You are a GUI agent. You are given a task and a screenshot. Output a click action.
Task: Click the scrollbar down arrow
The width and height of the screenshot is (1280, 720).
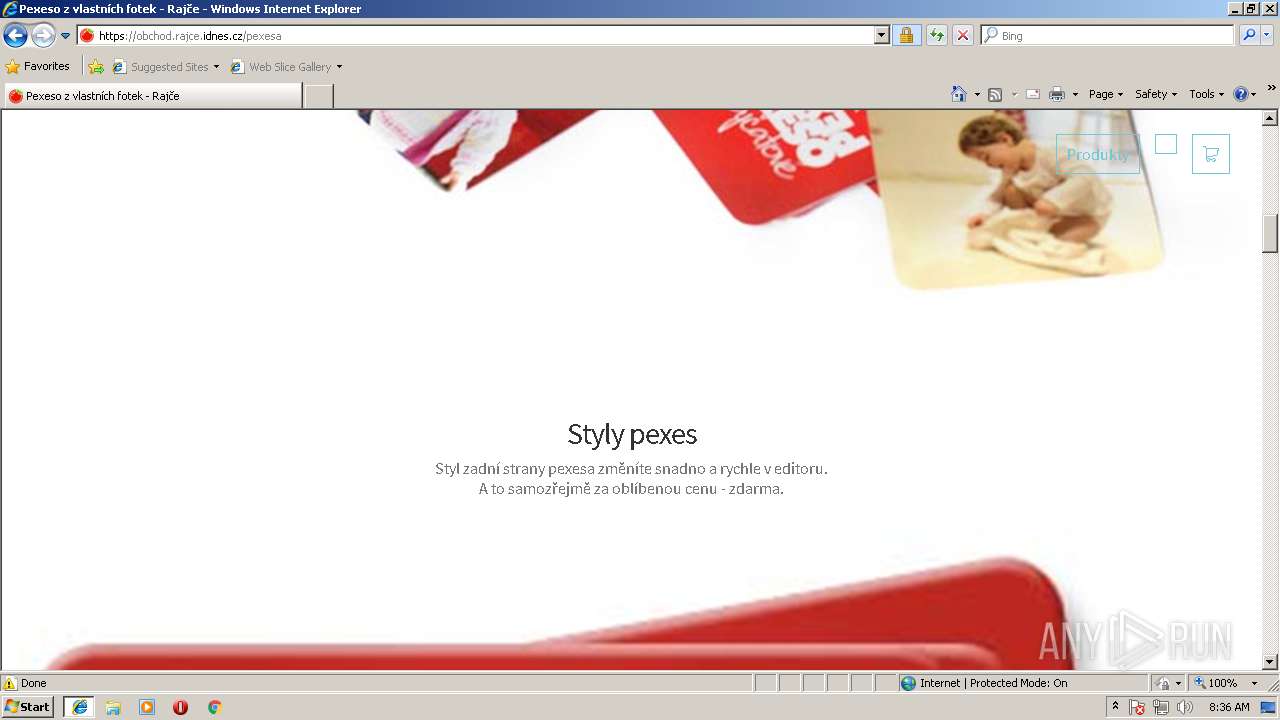(1270, 662)
